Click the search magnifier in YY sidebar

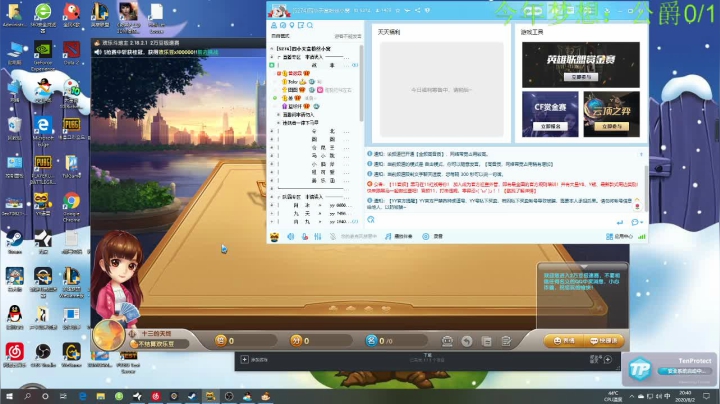click(310, 25)
